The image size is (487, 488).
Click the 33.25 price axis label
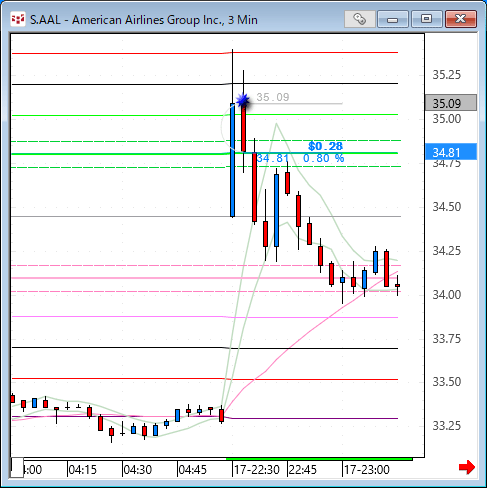447,426
